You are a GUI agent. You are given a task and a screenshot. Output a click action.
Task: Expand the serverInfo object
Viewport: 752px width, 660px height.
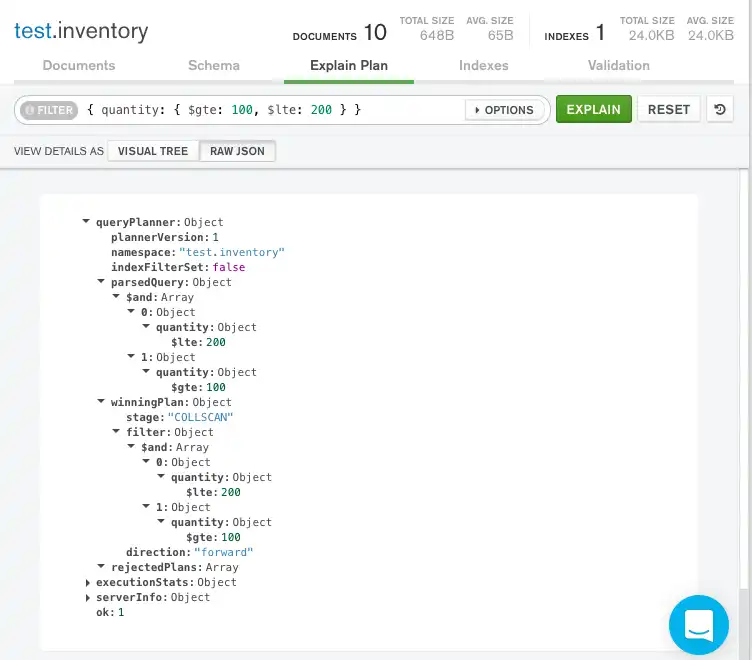(87, 597)
